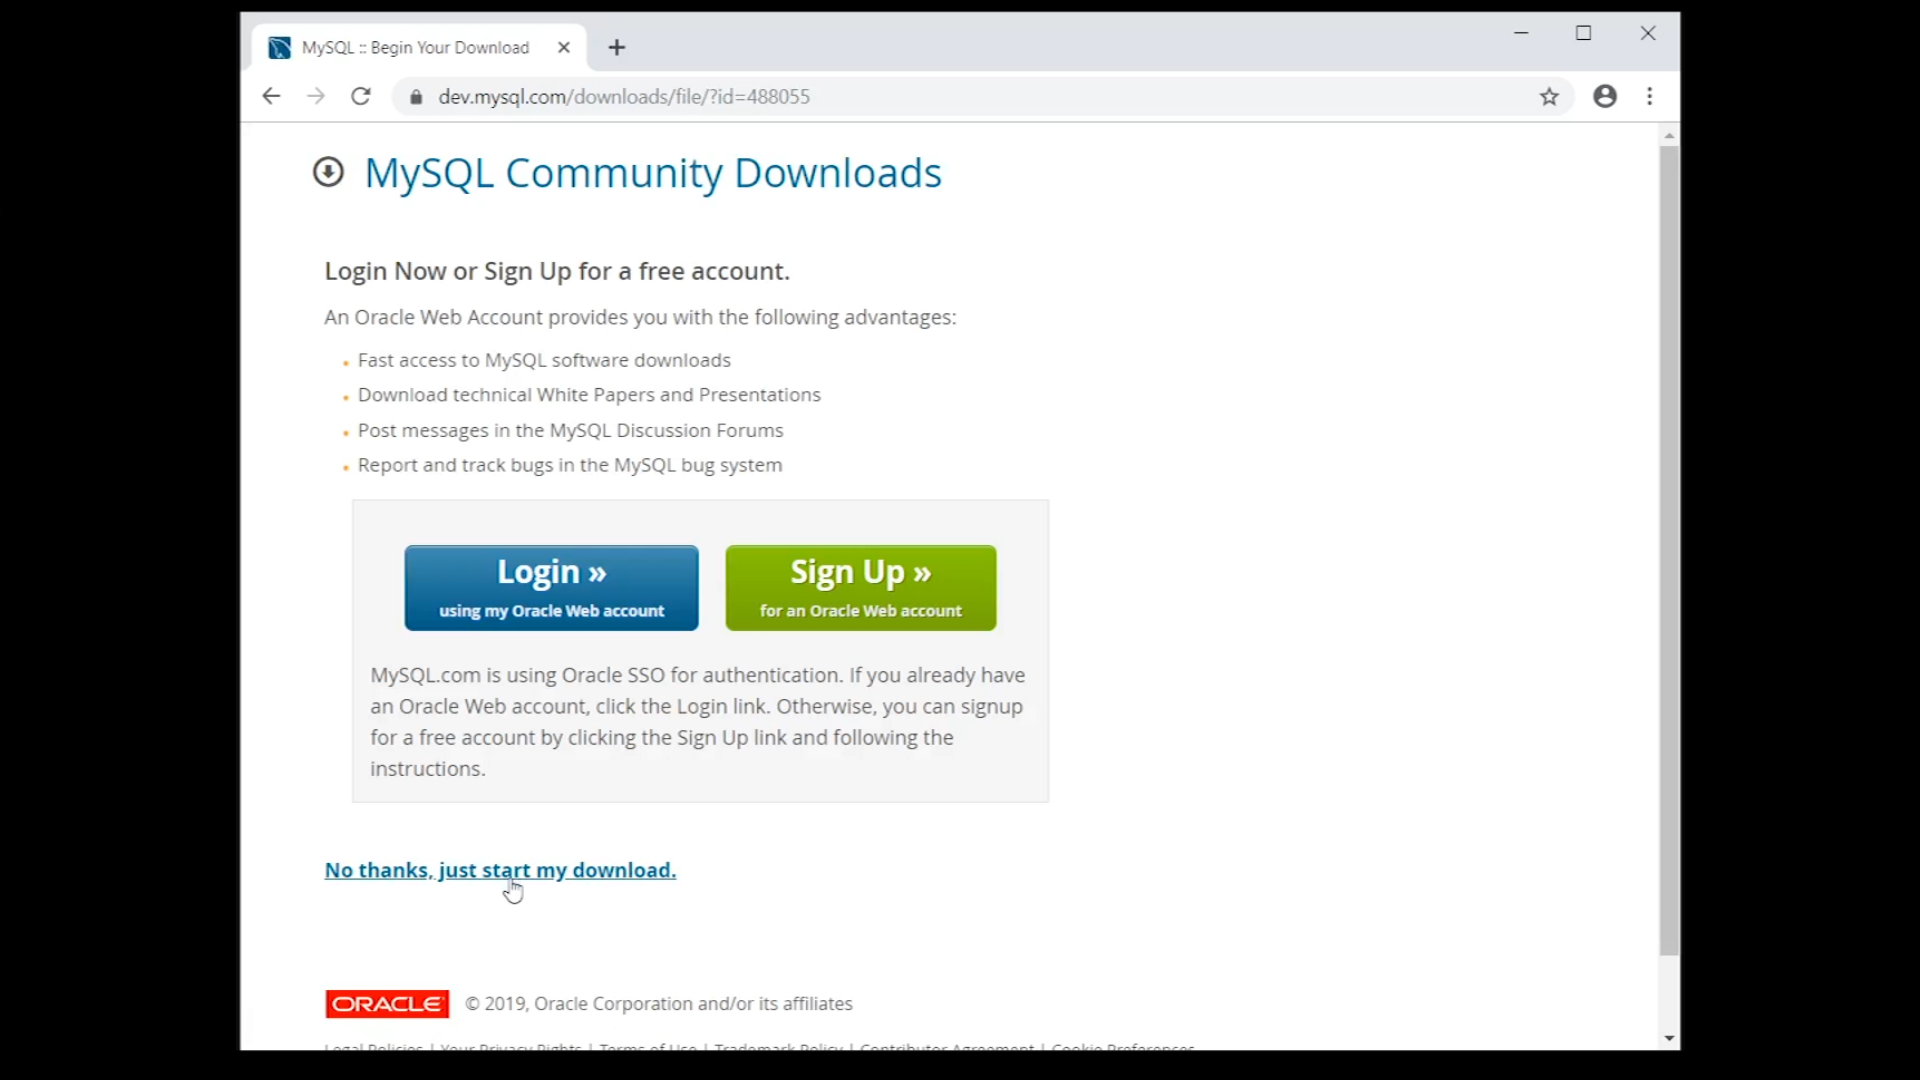Close the MySQL Begin Your Download tab
1920x1080 pixels.
(564, 47)
